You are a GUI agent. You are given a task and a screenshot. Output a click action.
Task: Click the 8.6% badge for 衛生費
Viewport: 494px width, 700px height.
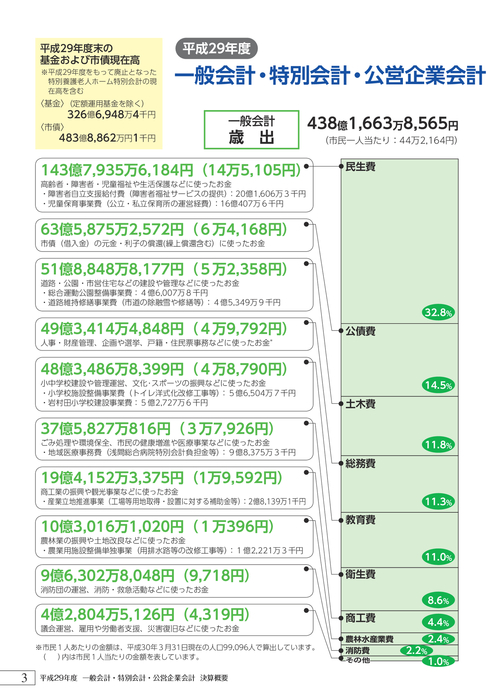[438, 600]
